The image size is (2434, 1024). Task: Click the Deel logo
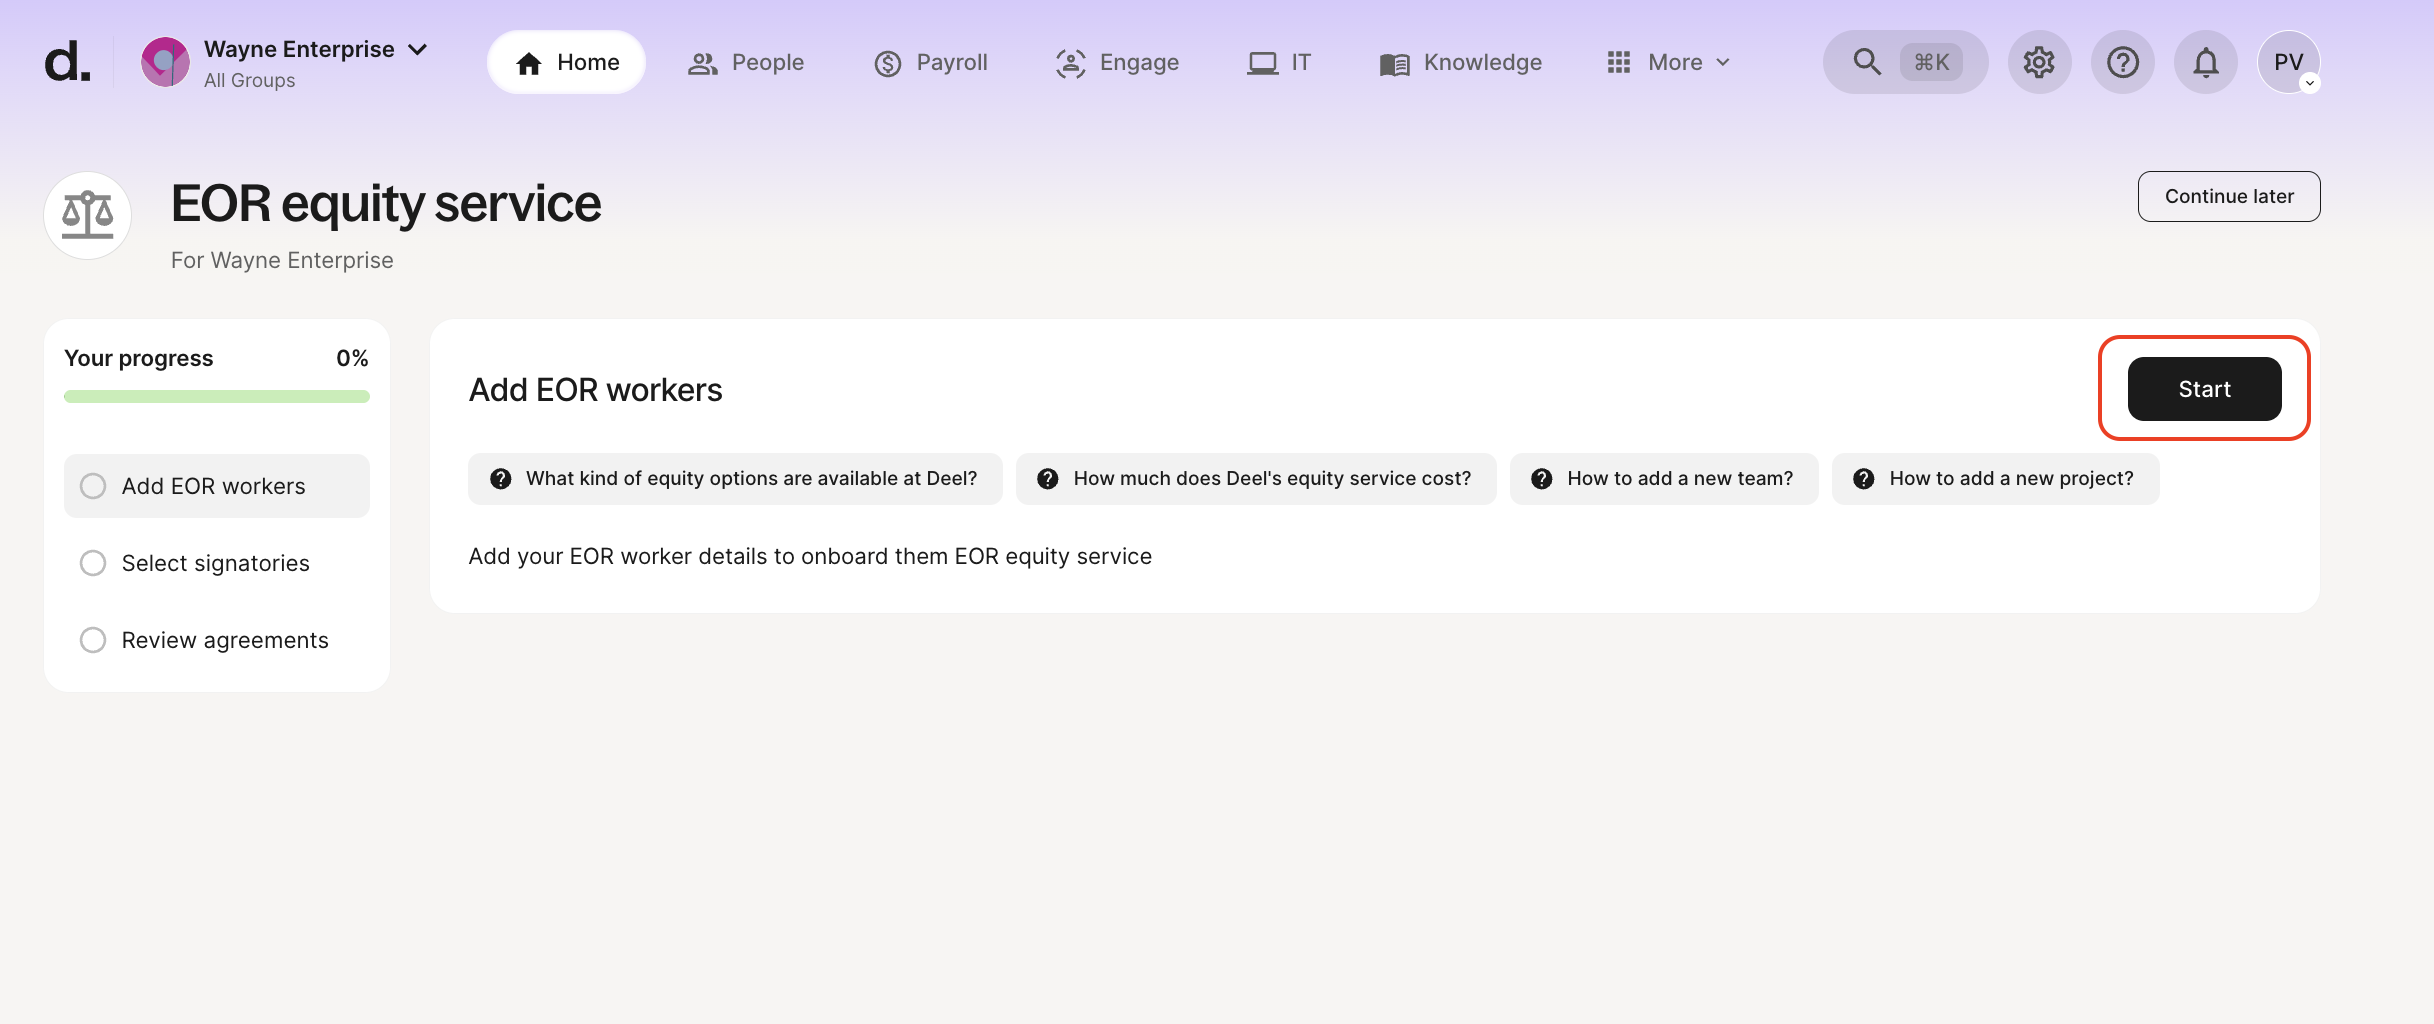[x=67, y=62]
